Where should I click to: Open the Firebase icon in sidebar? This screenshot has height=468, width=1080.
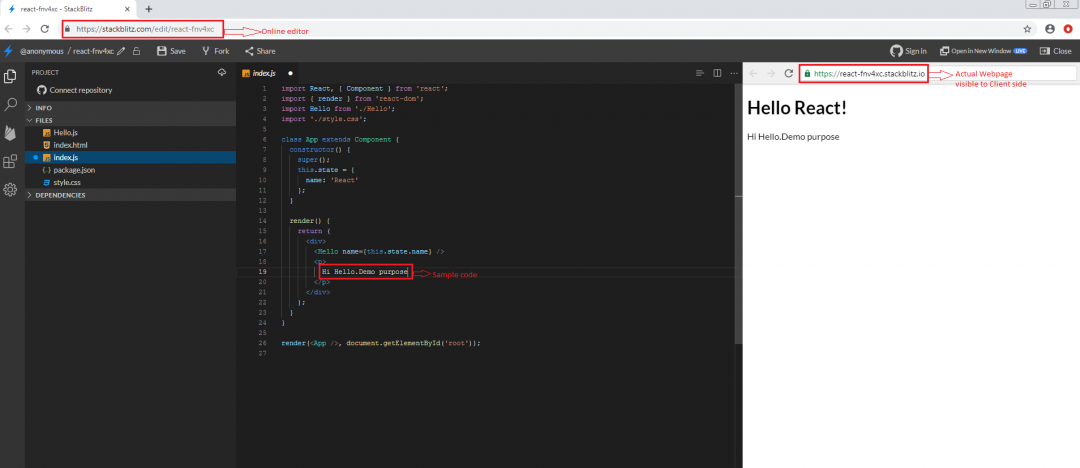coord(10,133)
